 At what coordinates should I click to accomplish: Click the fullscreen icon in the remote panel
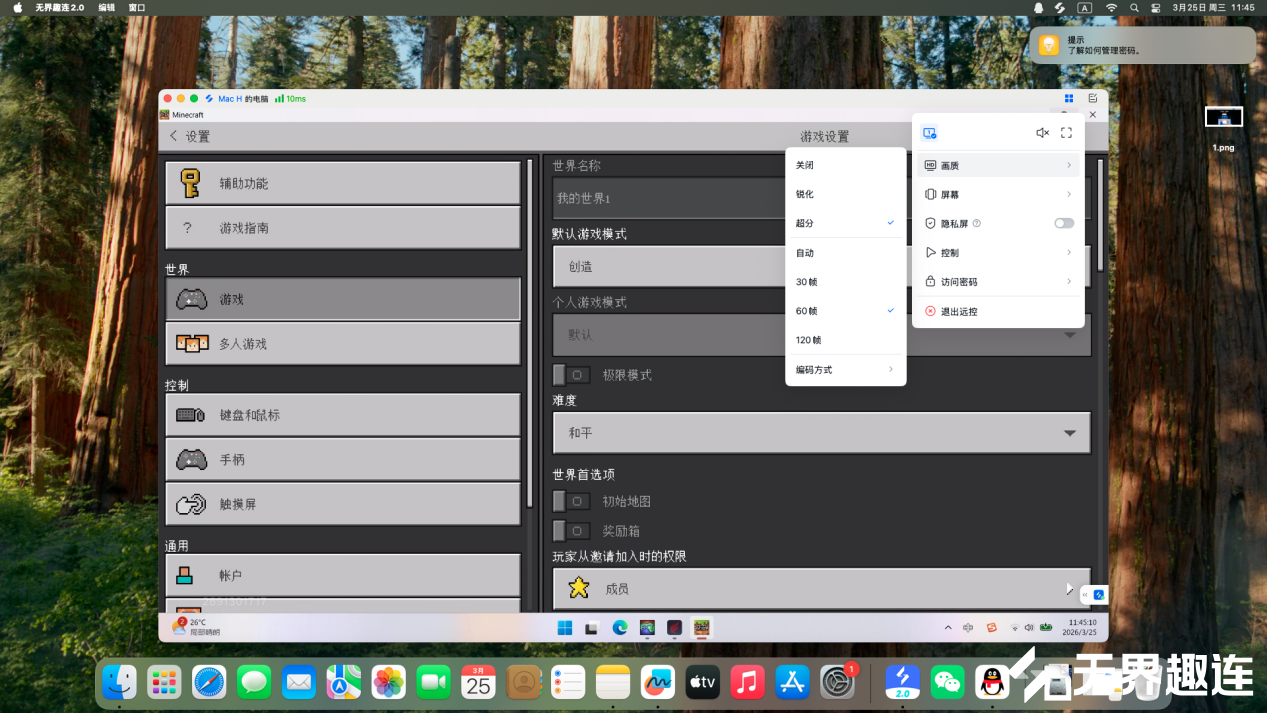(1066, 133)
